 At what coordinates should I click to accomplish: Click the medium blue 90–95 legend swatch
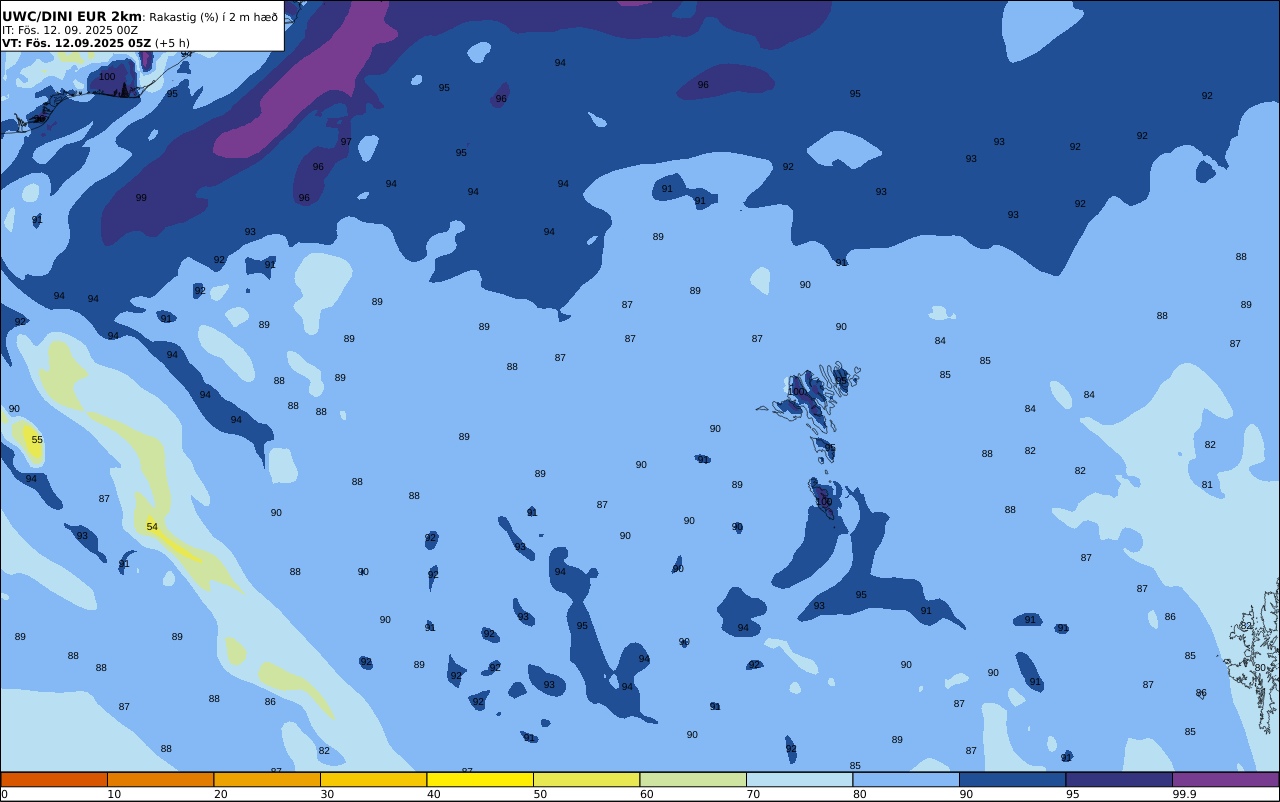(1012, 779)
